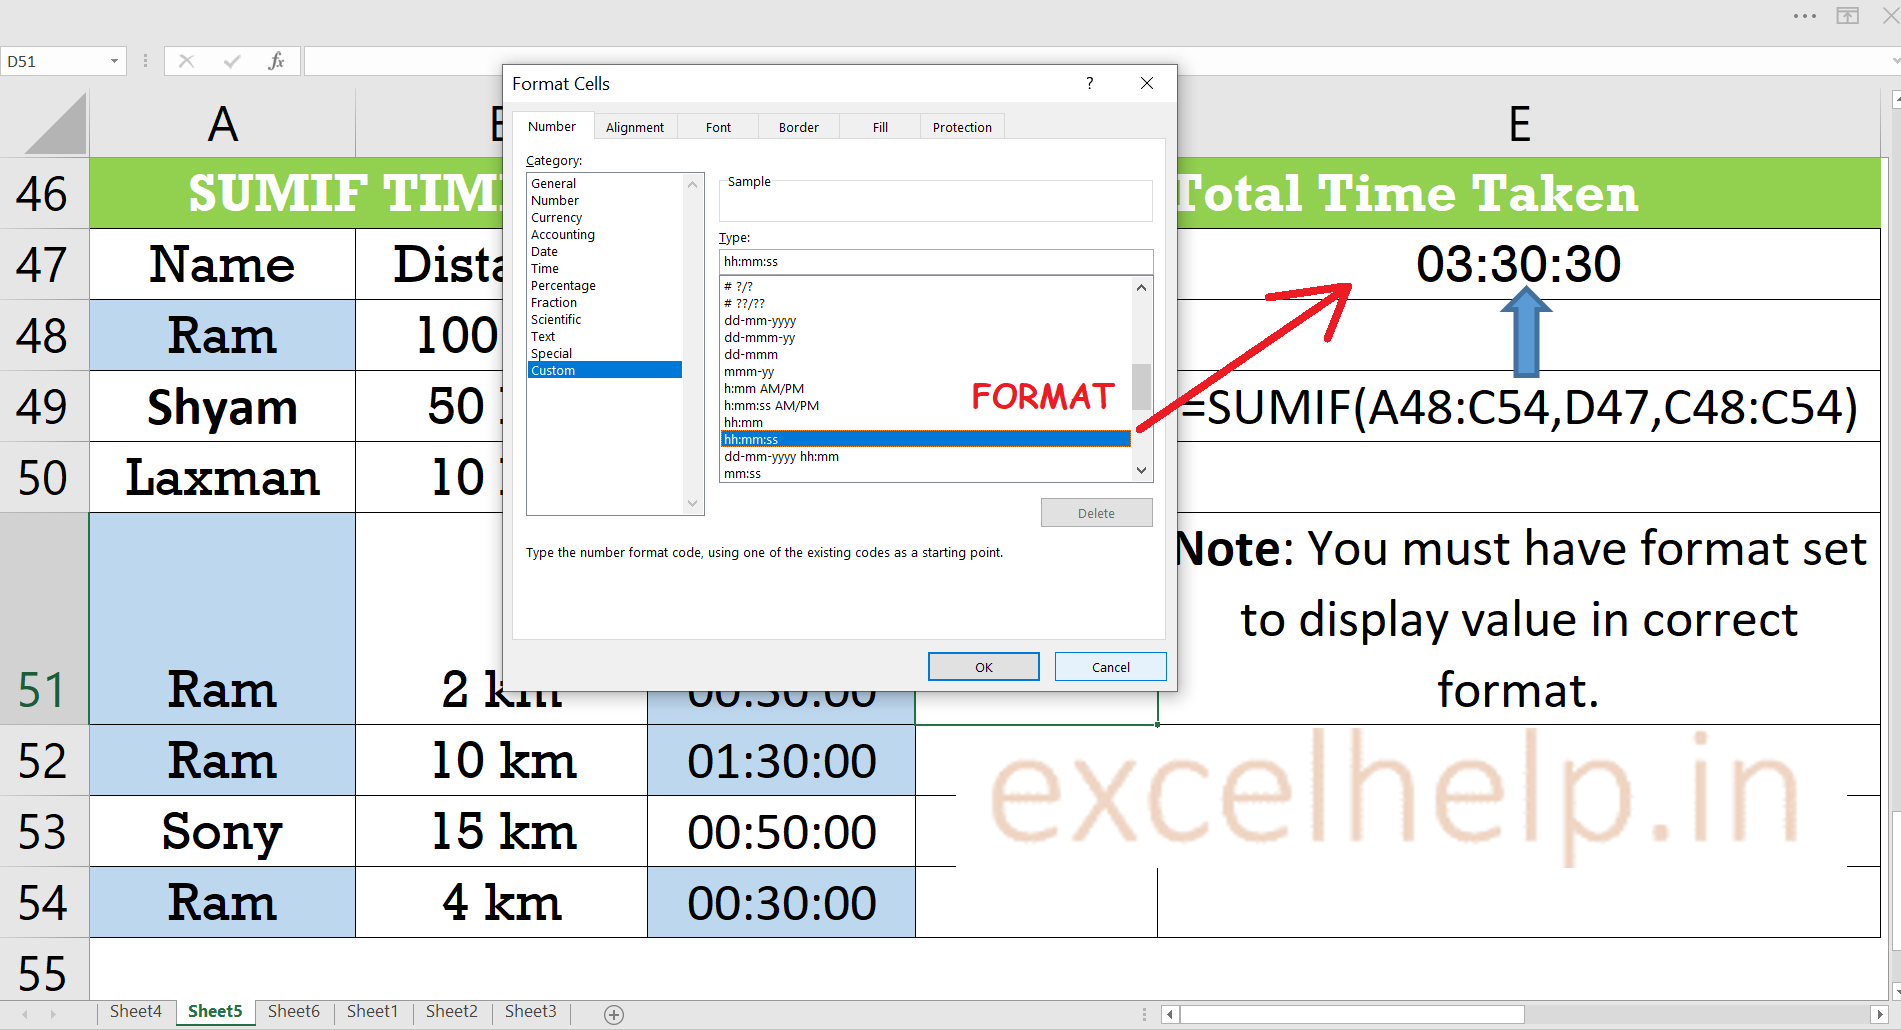This screenshot has width=1901, height=1030.
Task: Open Ribbon Display Options icon at top right
Action: 1847,16
